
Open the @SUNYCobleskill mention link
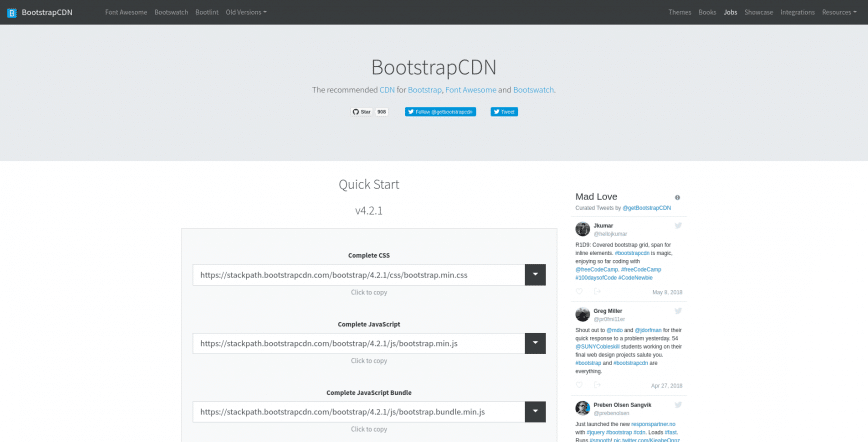[x=597, y=347]
